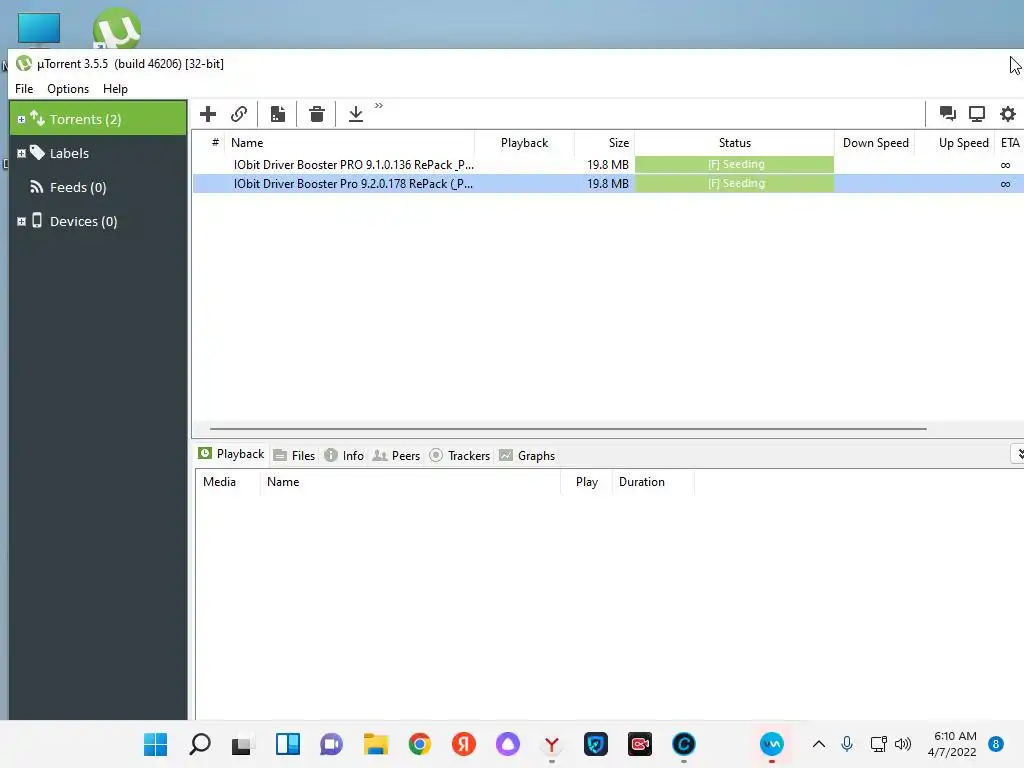Open the File menu
Image resolution: width=1024 pixels, height=768 pixels.
tap(24, 89)
